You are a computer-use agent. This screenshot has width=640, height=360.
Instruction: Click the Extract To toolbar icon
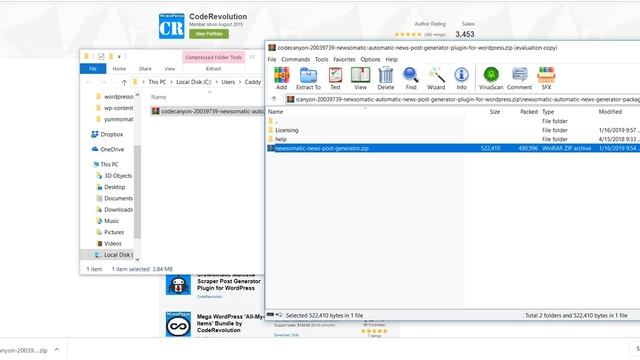point(308,78)
